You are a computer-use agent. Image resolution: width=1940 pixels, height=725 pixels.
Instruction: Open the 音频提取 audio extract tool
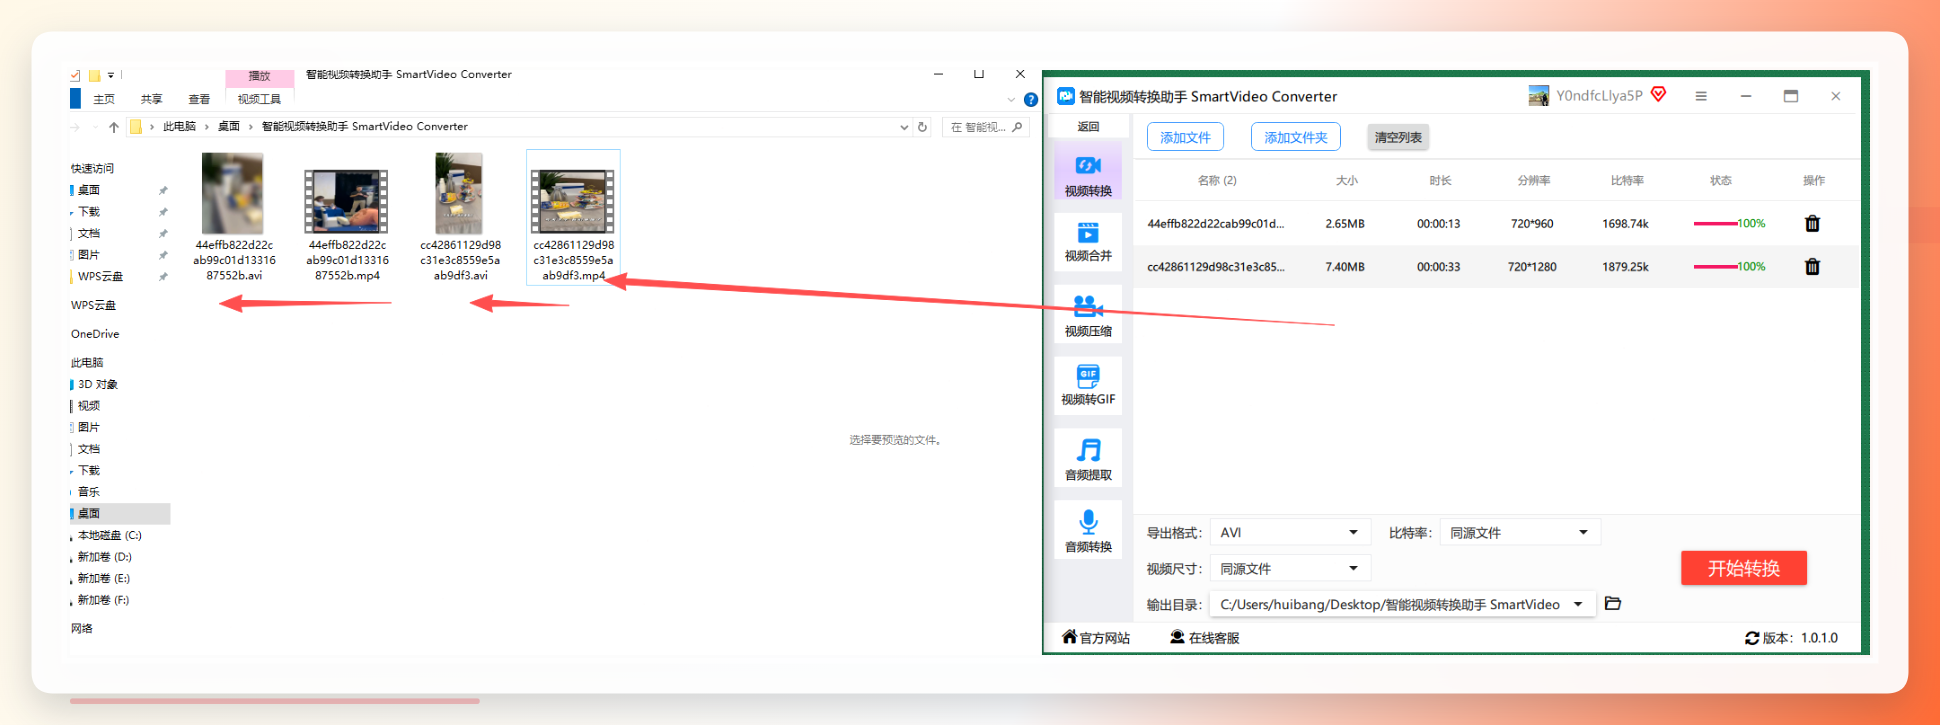pos(1088,459)
